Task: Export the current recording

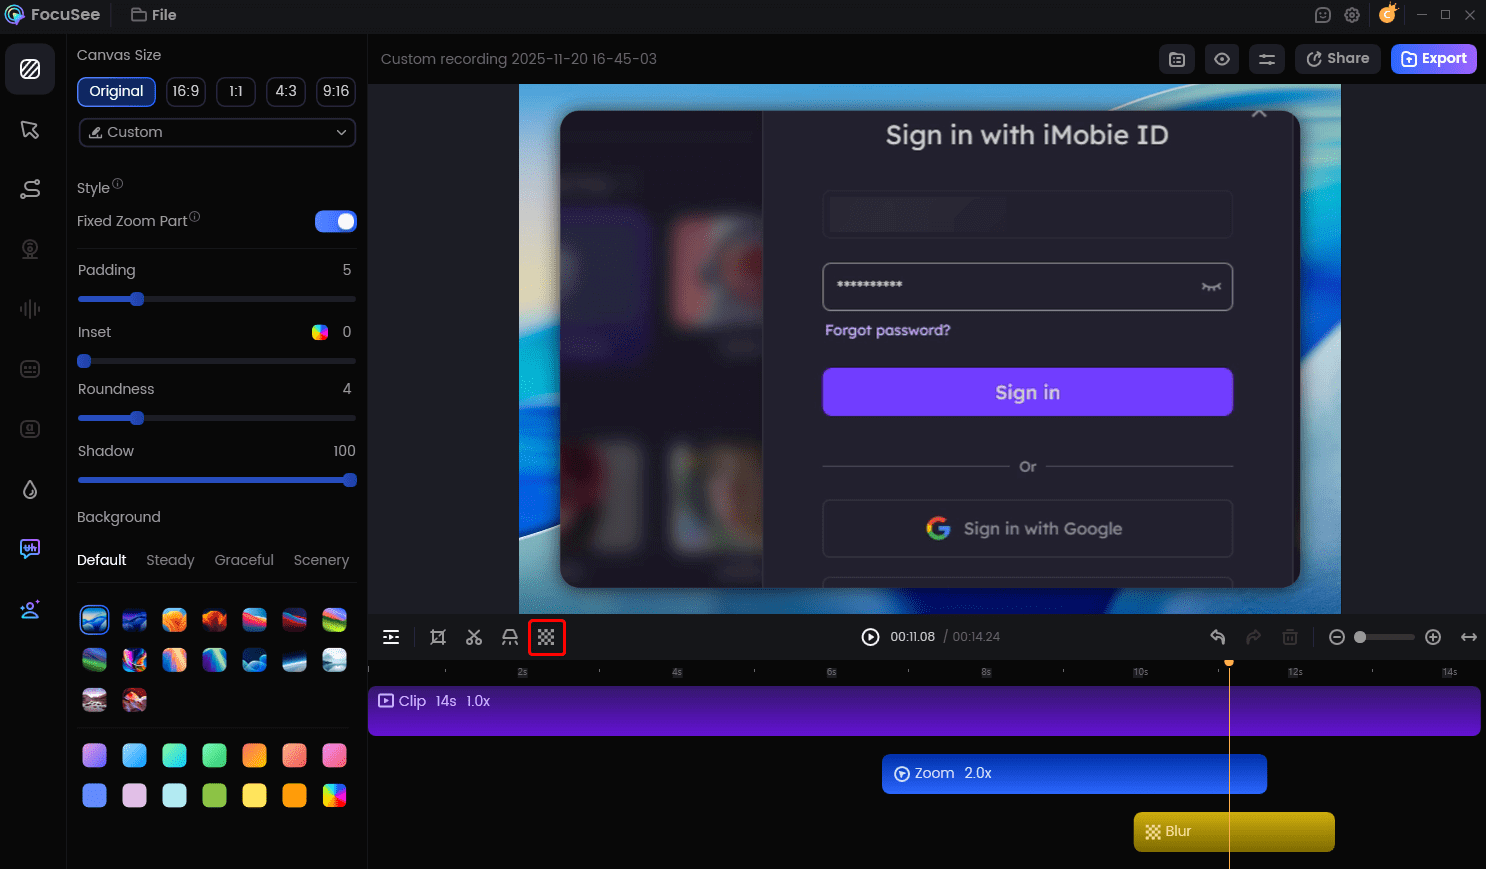Action: click(x=1434, y=59)
